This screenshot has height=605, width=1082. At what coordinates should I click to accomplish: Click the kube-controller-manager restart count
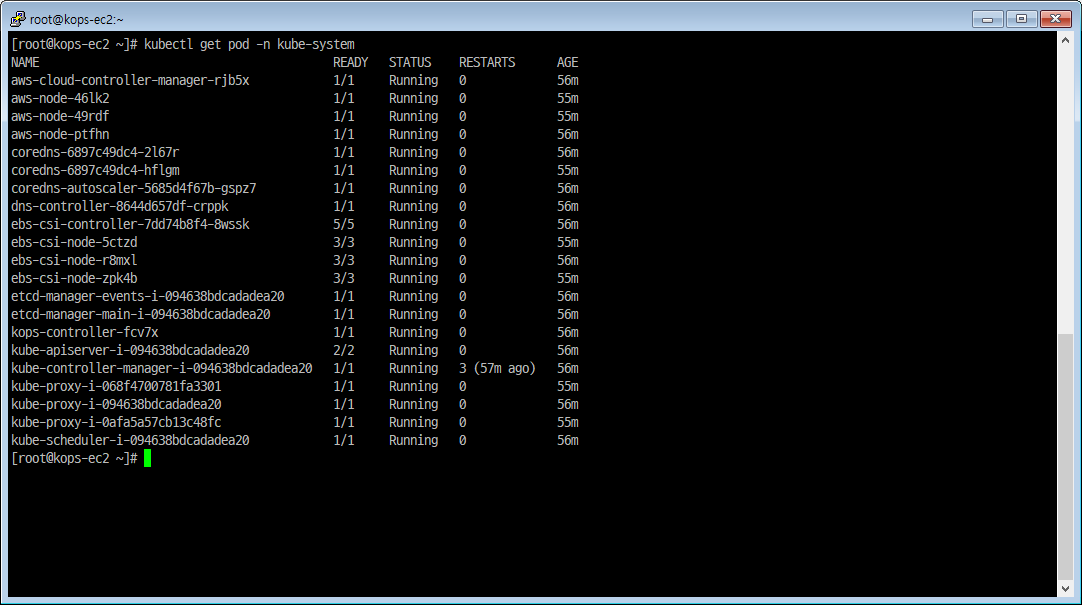[x=497, y=368]
